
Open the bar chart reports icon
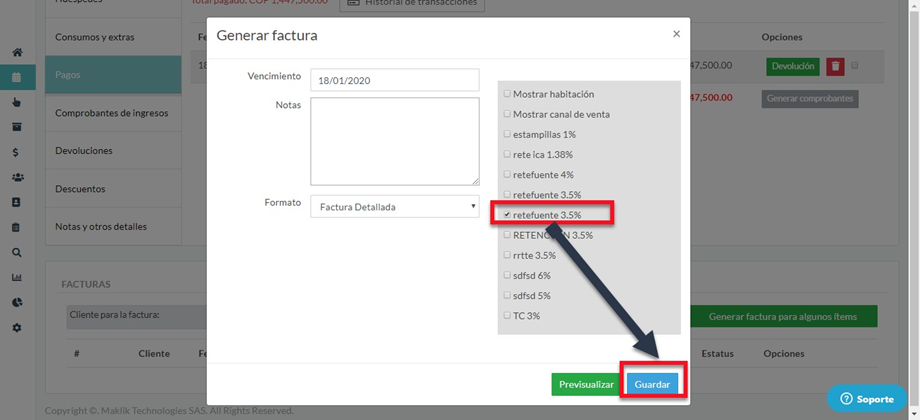pos(17,278)
